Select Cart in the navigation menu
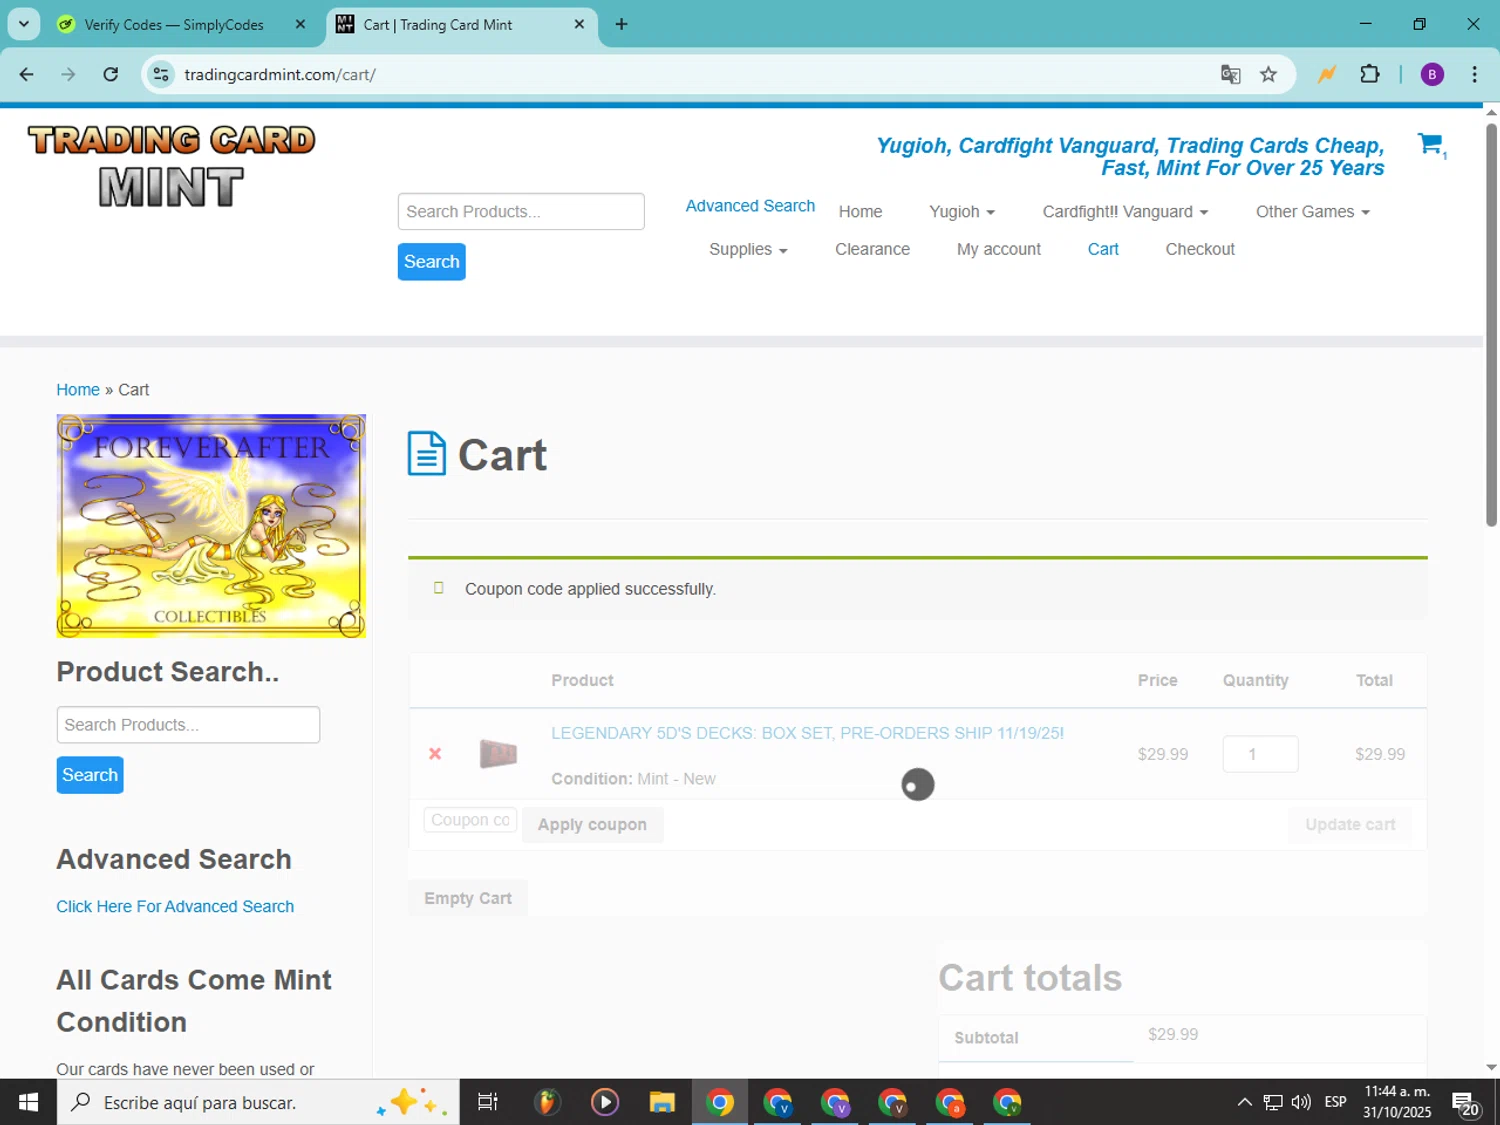 point(1103,249)
